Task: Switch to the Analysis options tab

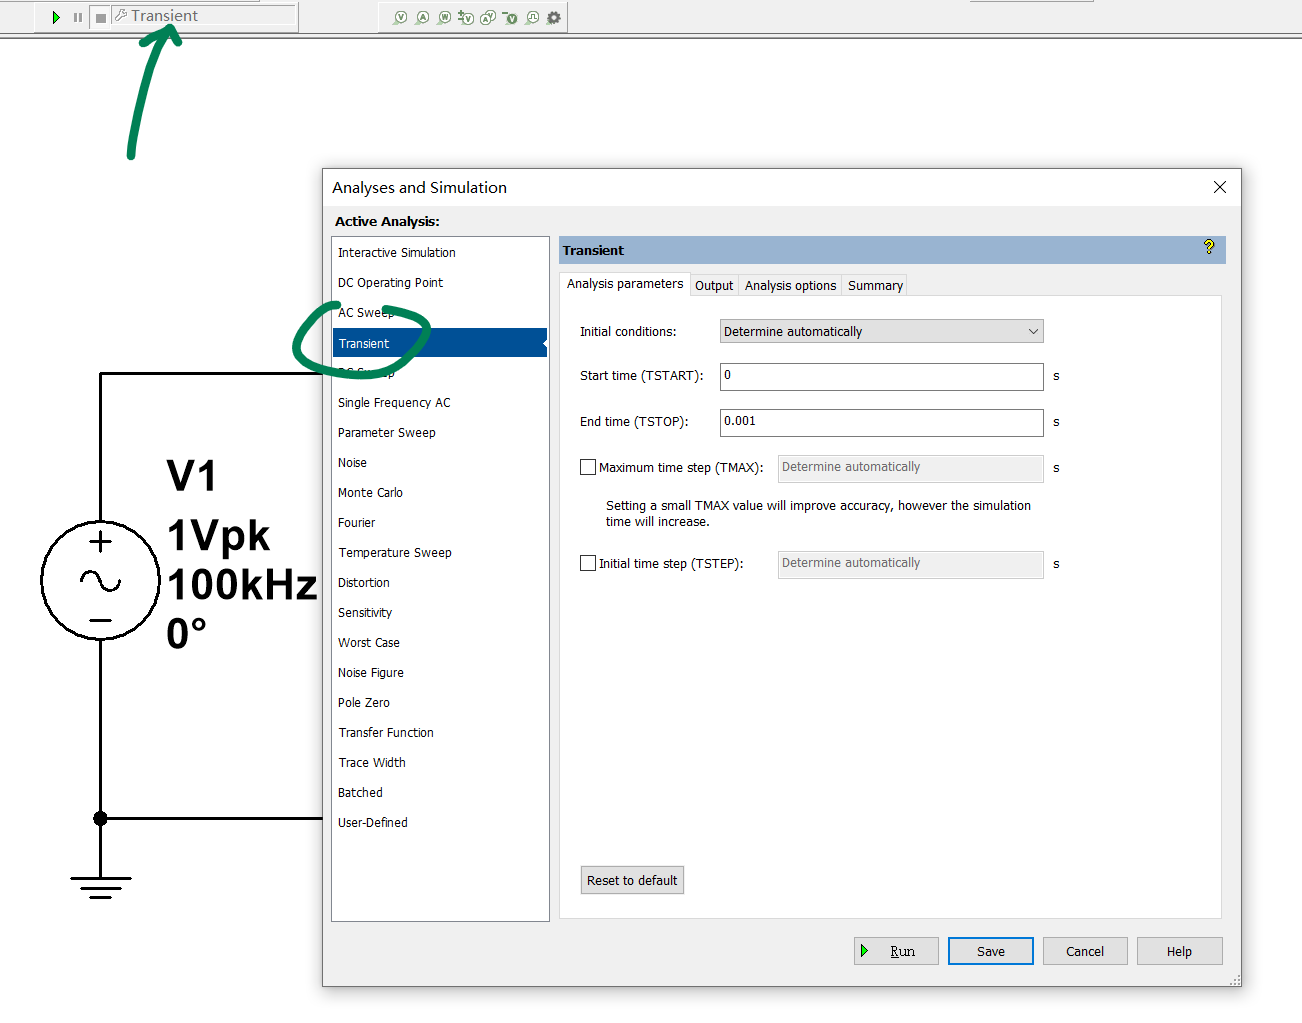Action: point(790,285)
